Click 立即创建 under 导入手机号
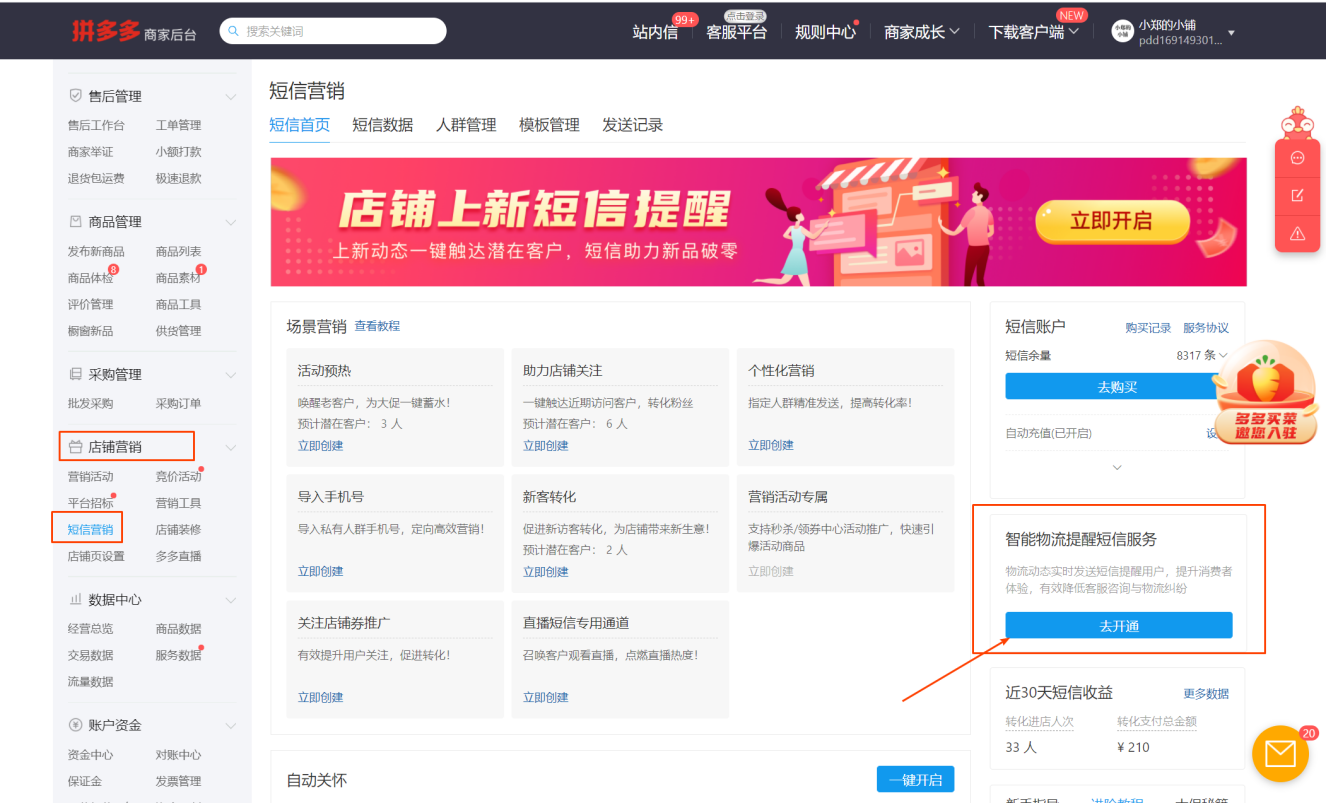 320,572
